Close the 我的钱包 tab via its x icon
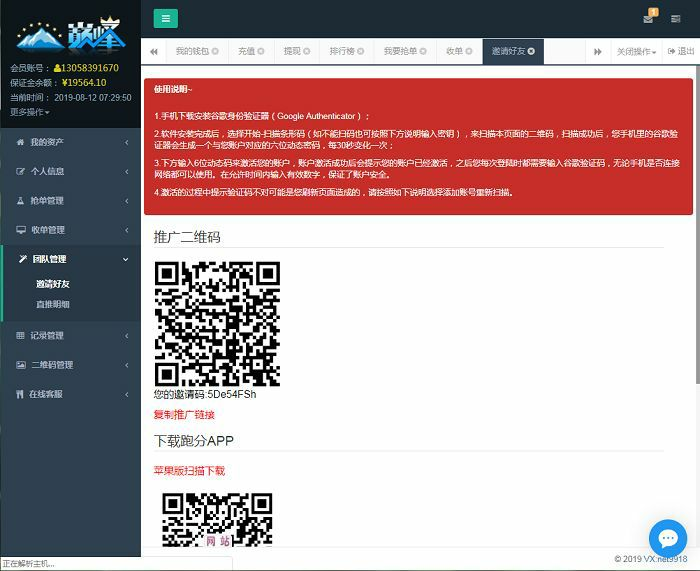The width and height of the screenshot is (700, 571). 215,51
